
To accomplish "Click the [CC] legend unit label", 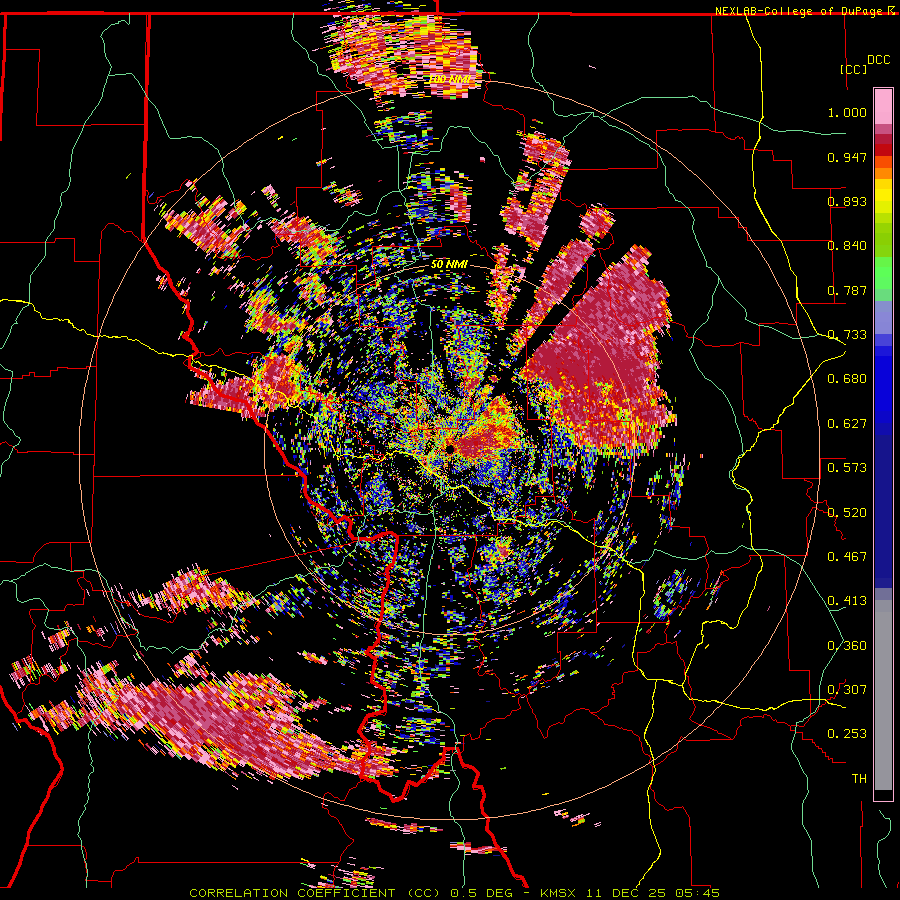I will tap(854, 69).
